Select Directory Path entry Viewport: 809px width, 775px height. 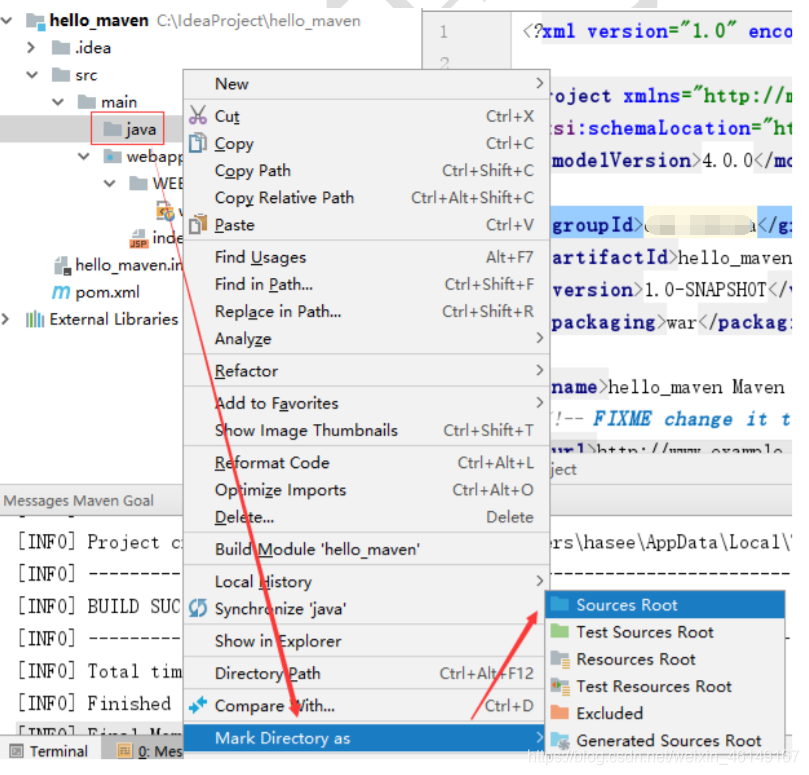tap(366, 673)
